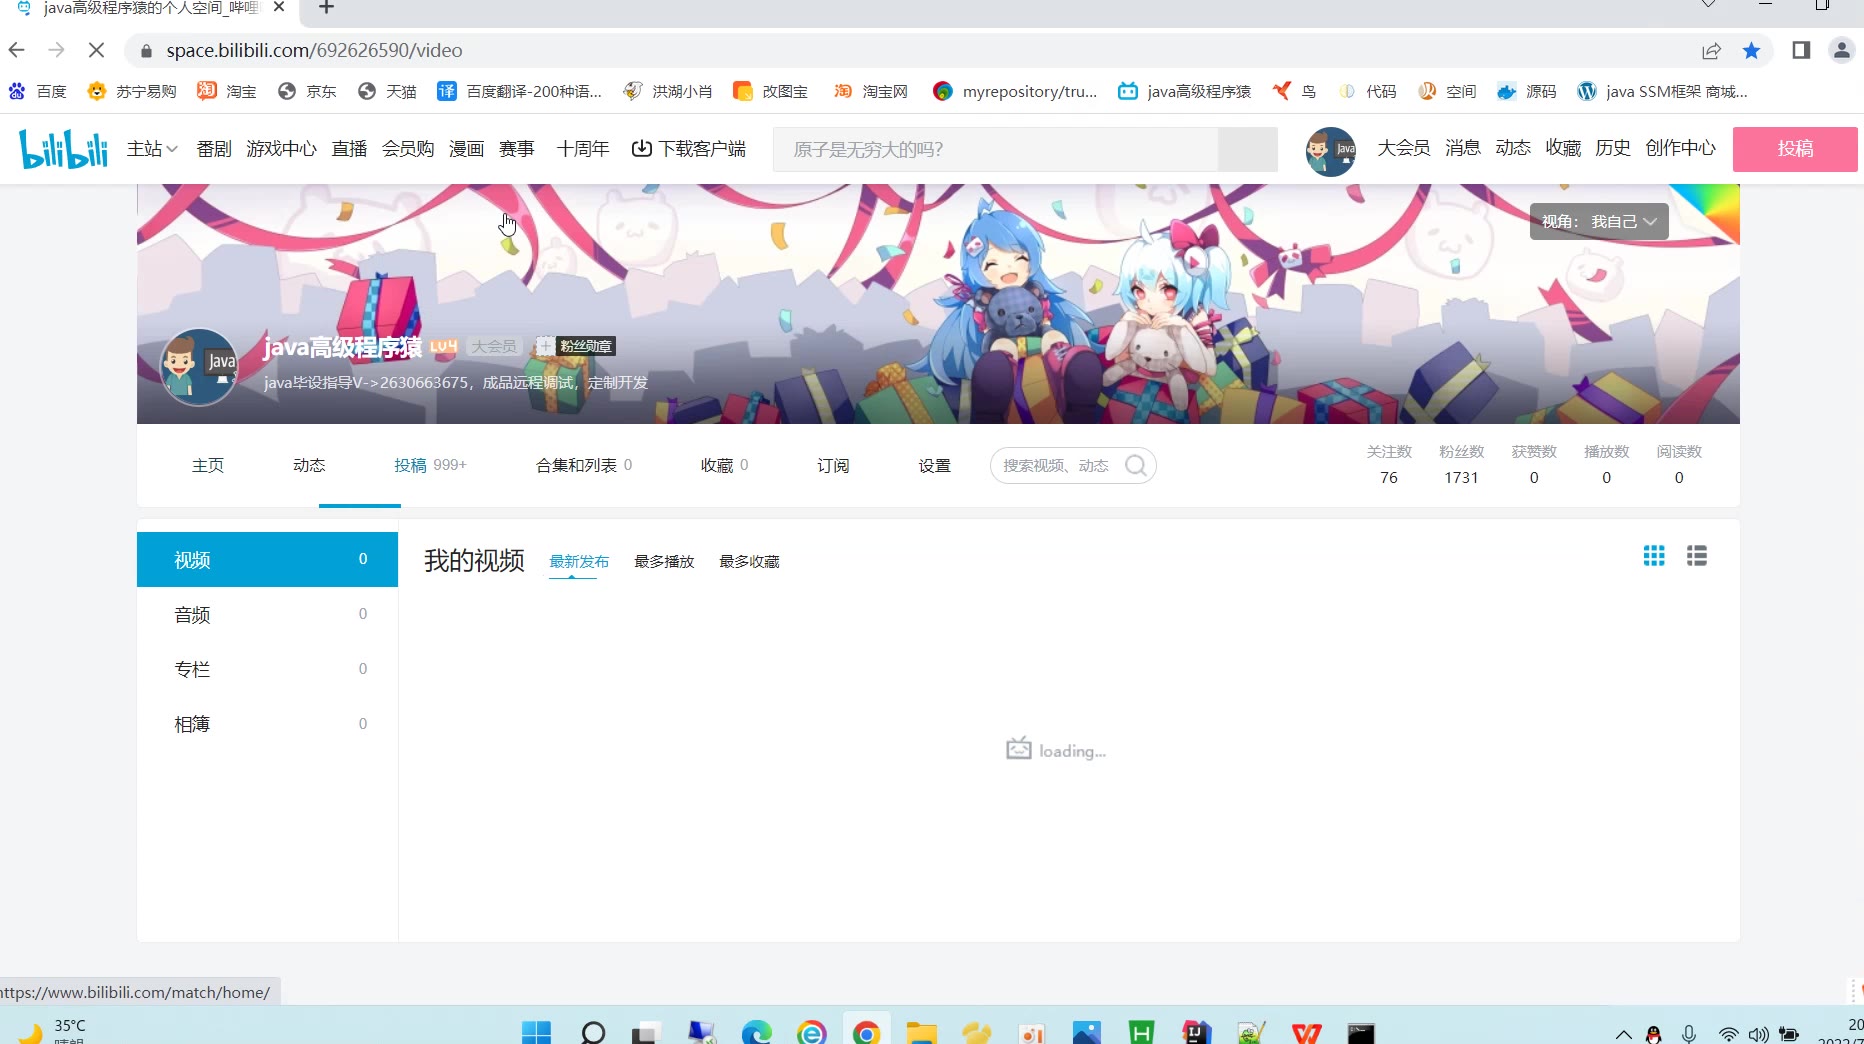Focus the bilibili top search box
The image size is (1864, 1044).
[995, 149]
